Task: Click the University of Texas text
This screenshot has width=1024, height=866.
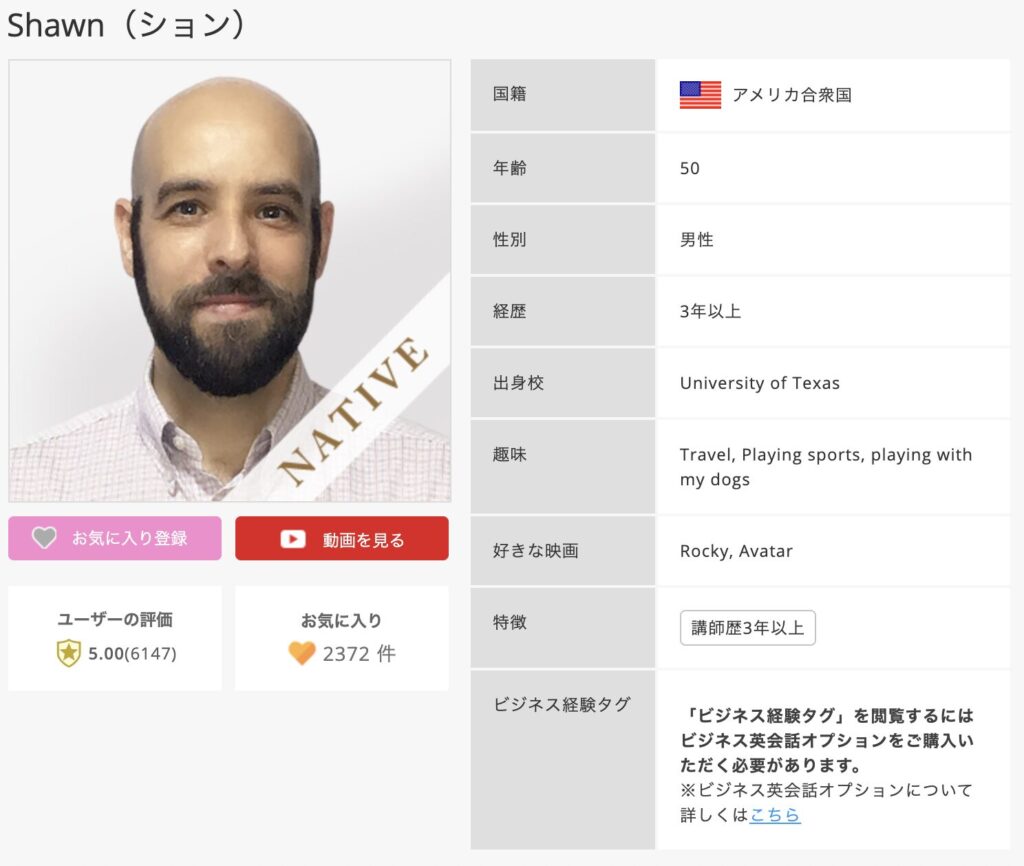Action: click(760, 383)
